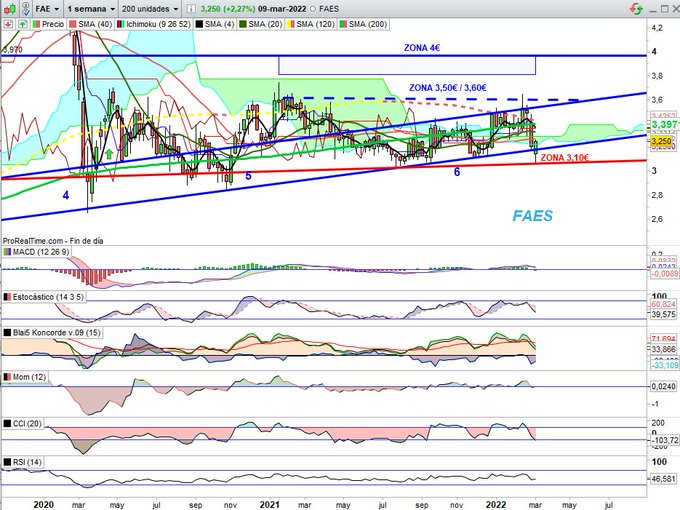Click the CCI (20) panel label
680x510 pixels.
(x=27, y=423)
